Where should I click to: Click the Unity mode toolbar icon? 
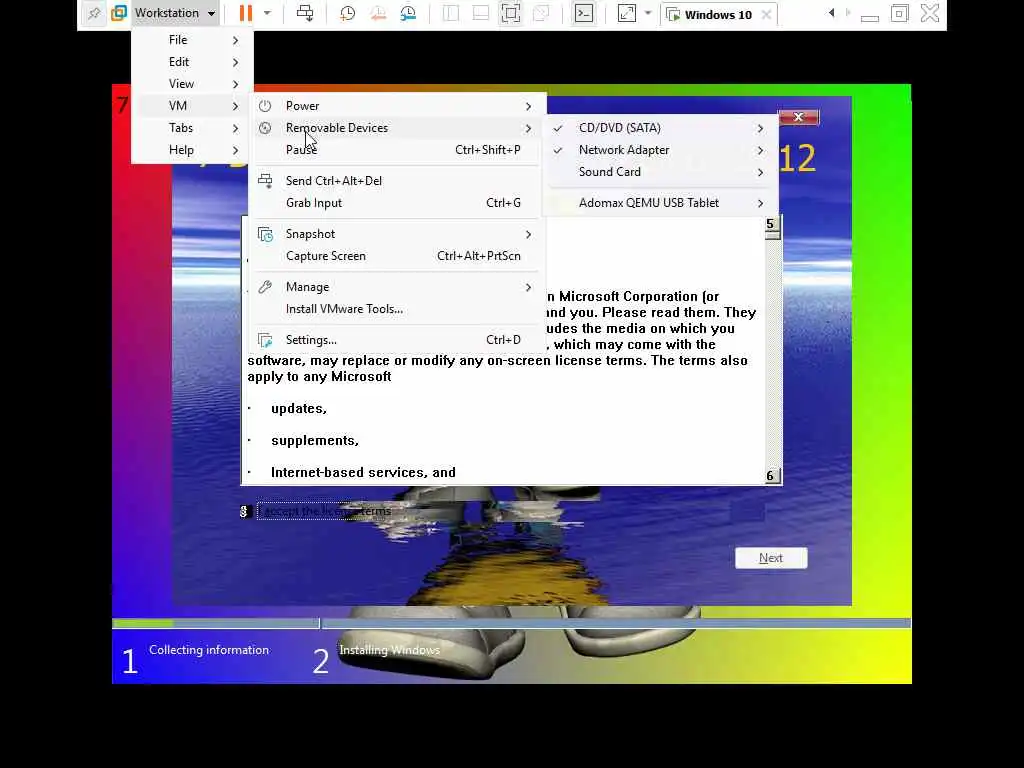pyautogui.click(x=541, y=13)
